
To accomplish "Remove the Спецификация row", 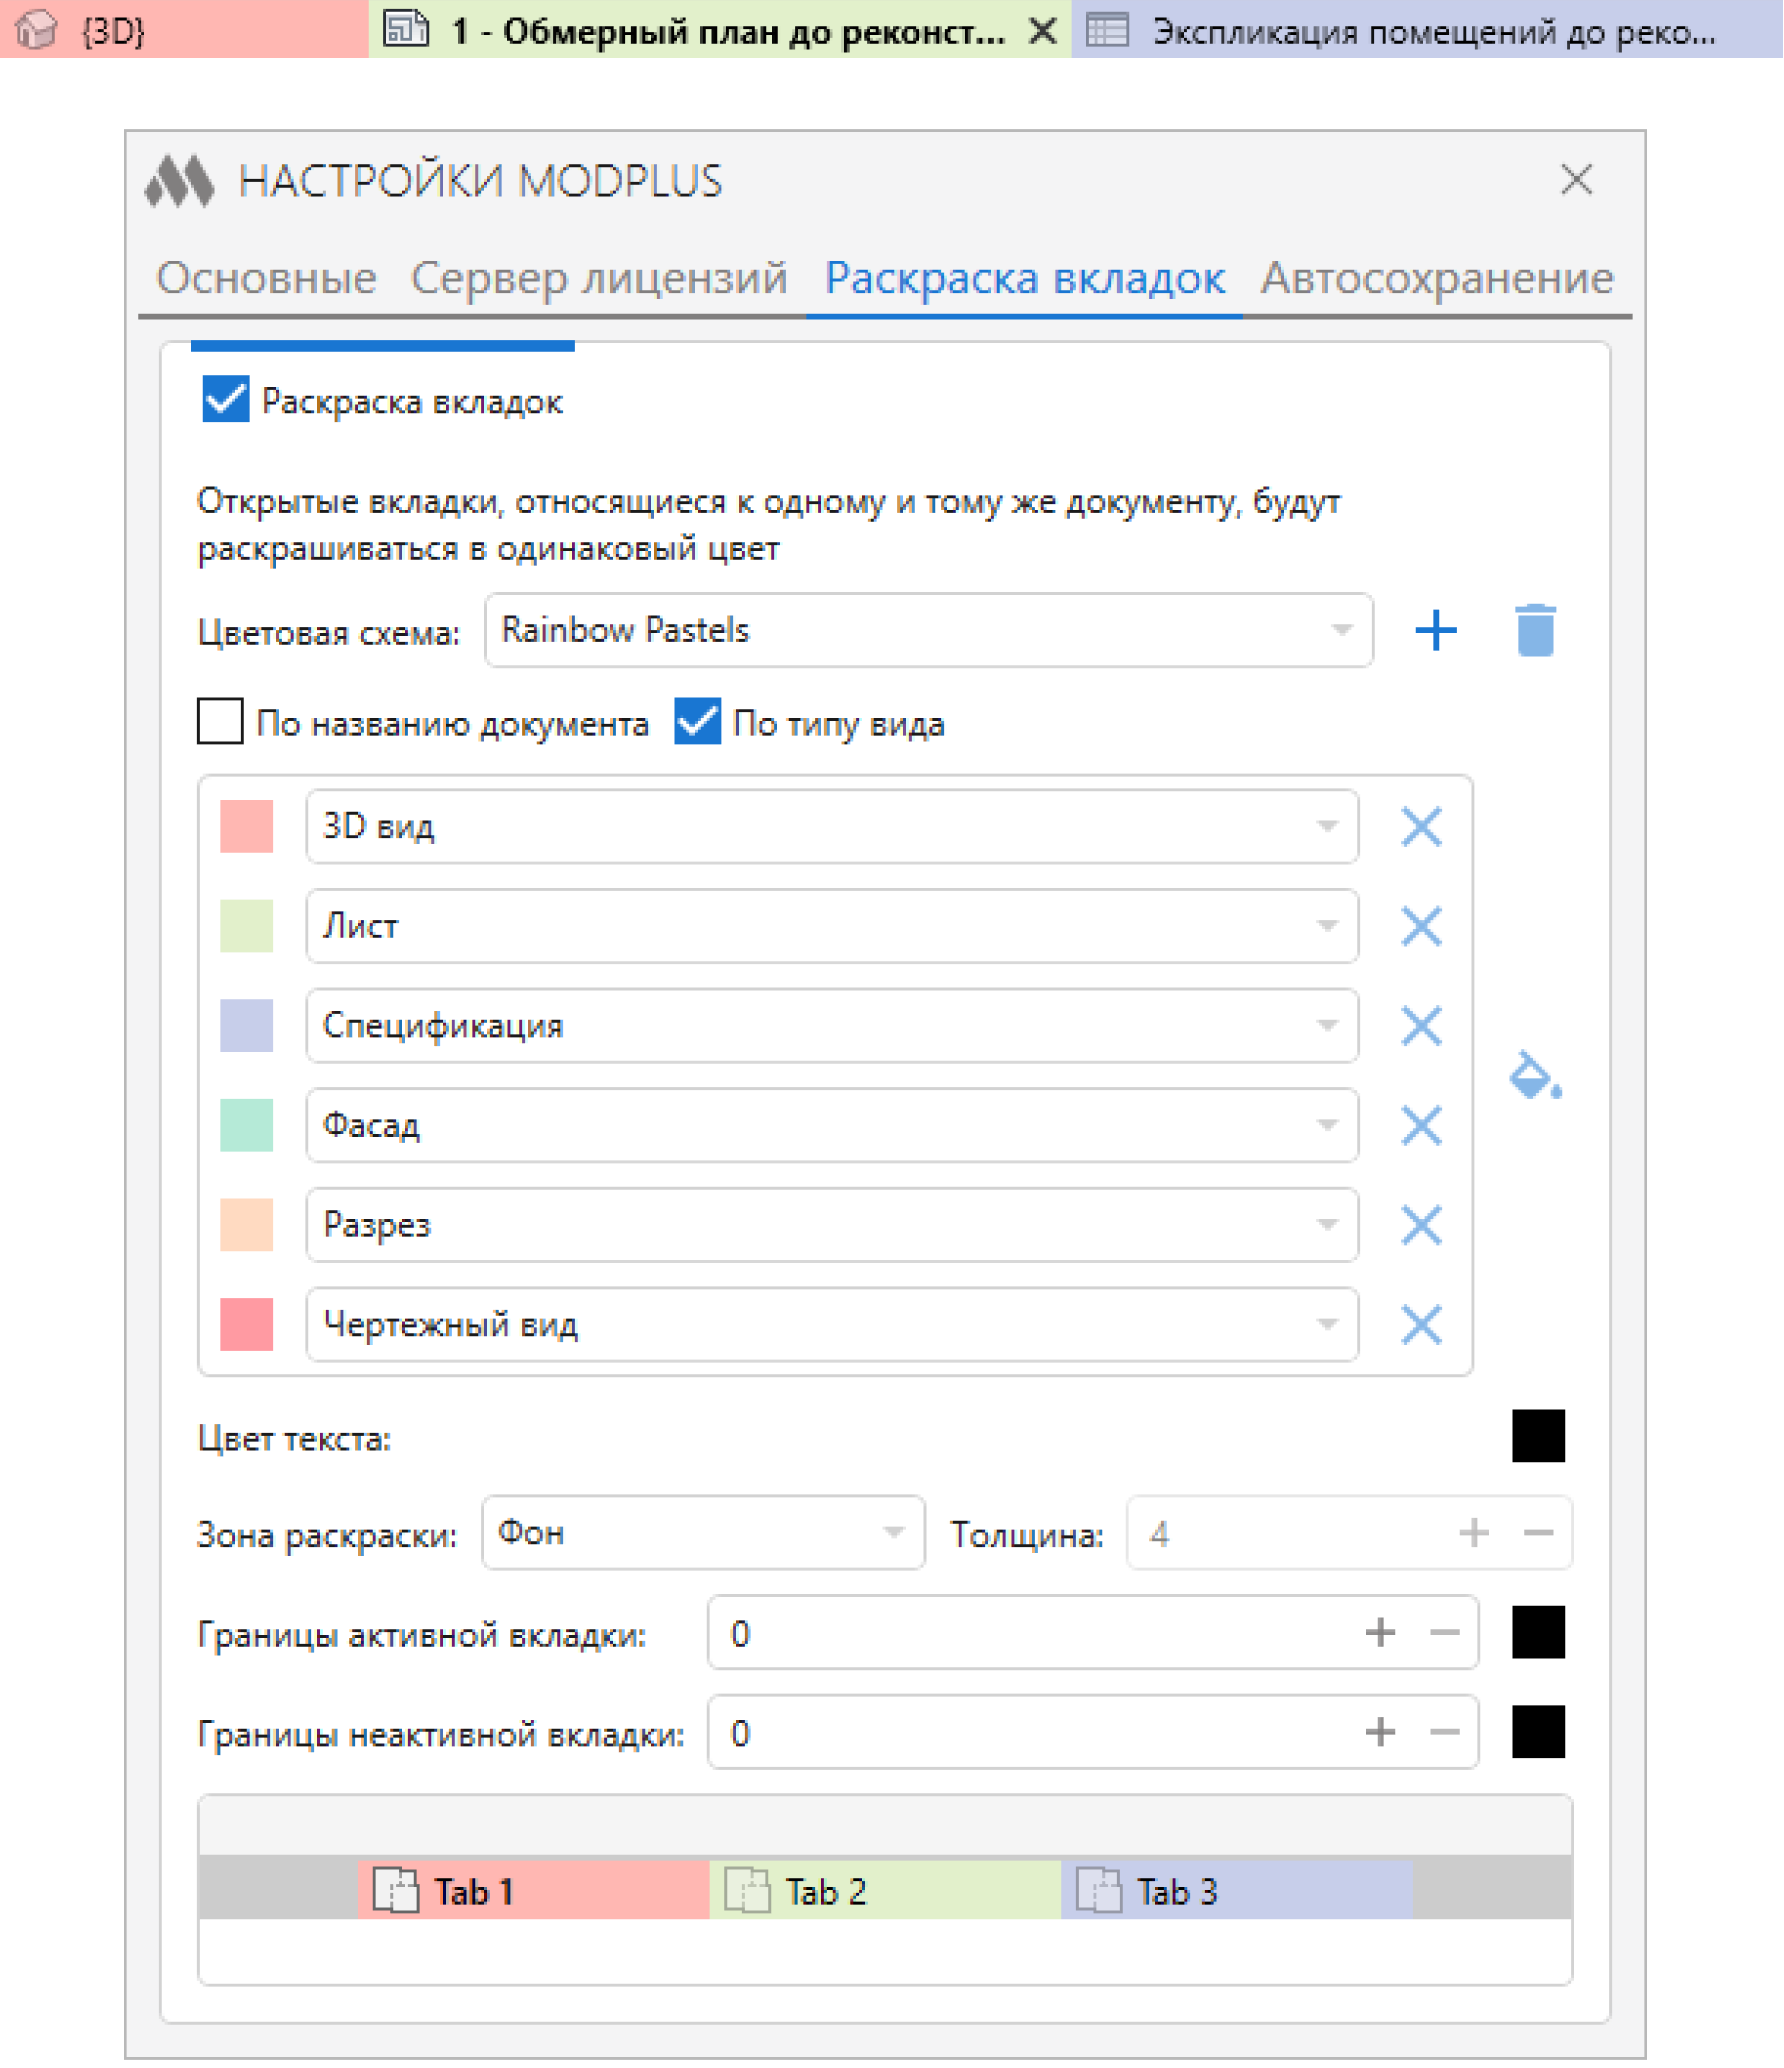I will [1421, 1026].
